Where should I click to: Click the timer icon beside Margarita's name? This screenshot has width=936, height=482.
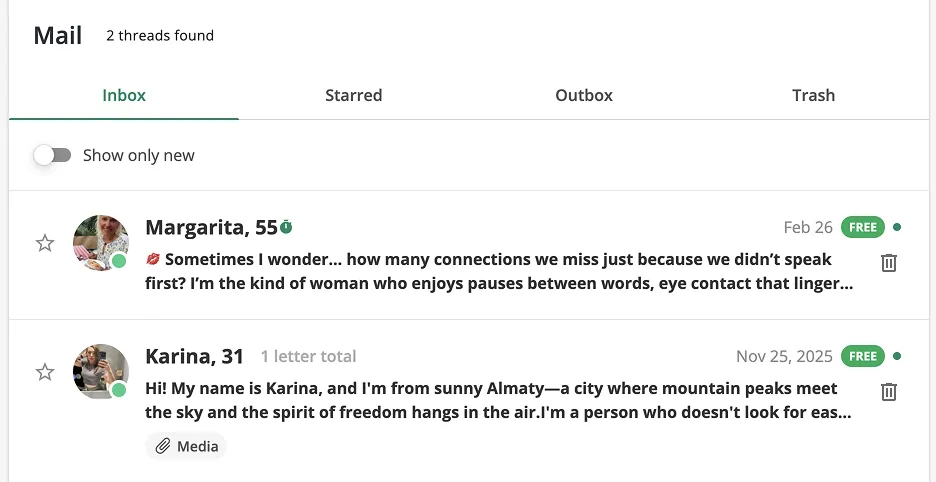(x=286, y=227)
